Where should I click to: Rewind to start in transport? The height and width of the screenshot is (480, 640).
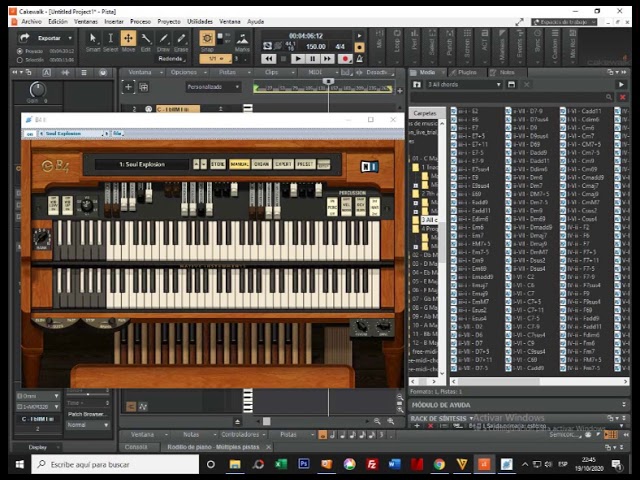click(x=269, y=59)
